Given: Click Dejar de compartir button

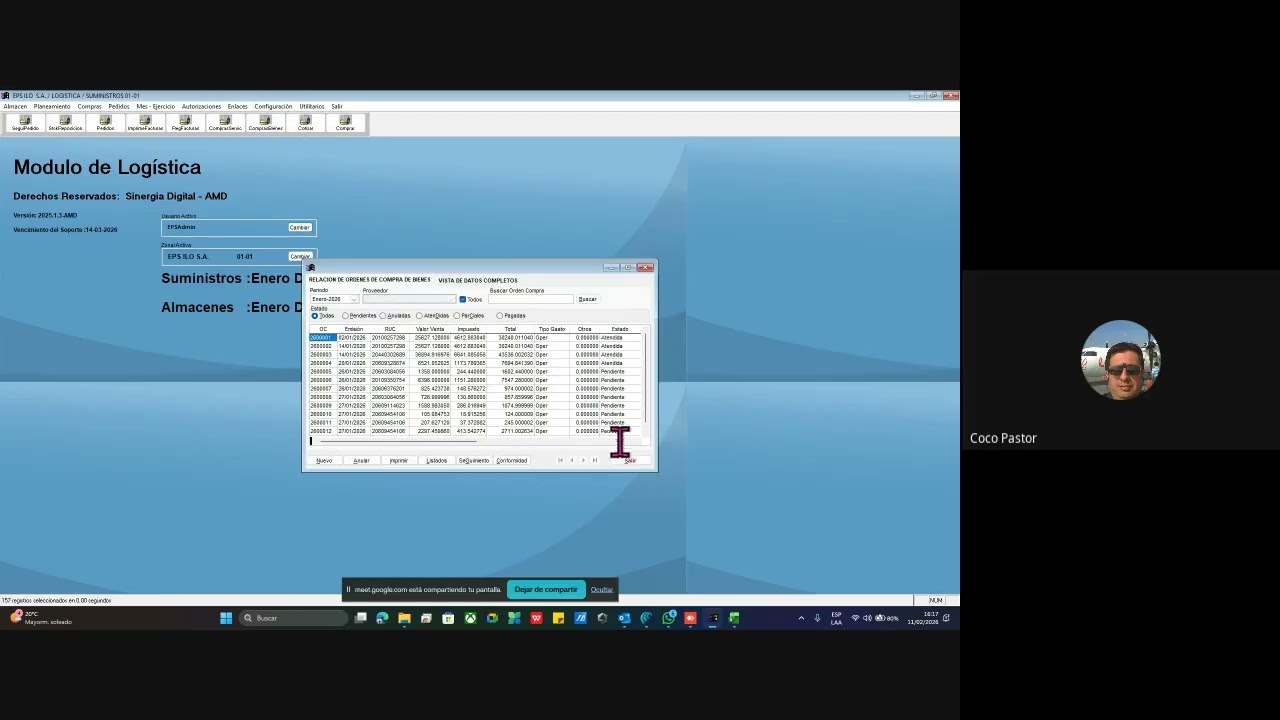Looking at the screenshot, I should point(546,590).
